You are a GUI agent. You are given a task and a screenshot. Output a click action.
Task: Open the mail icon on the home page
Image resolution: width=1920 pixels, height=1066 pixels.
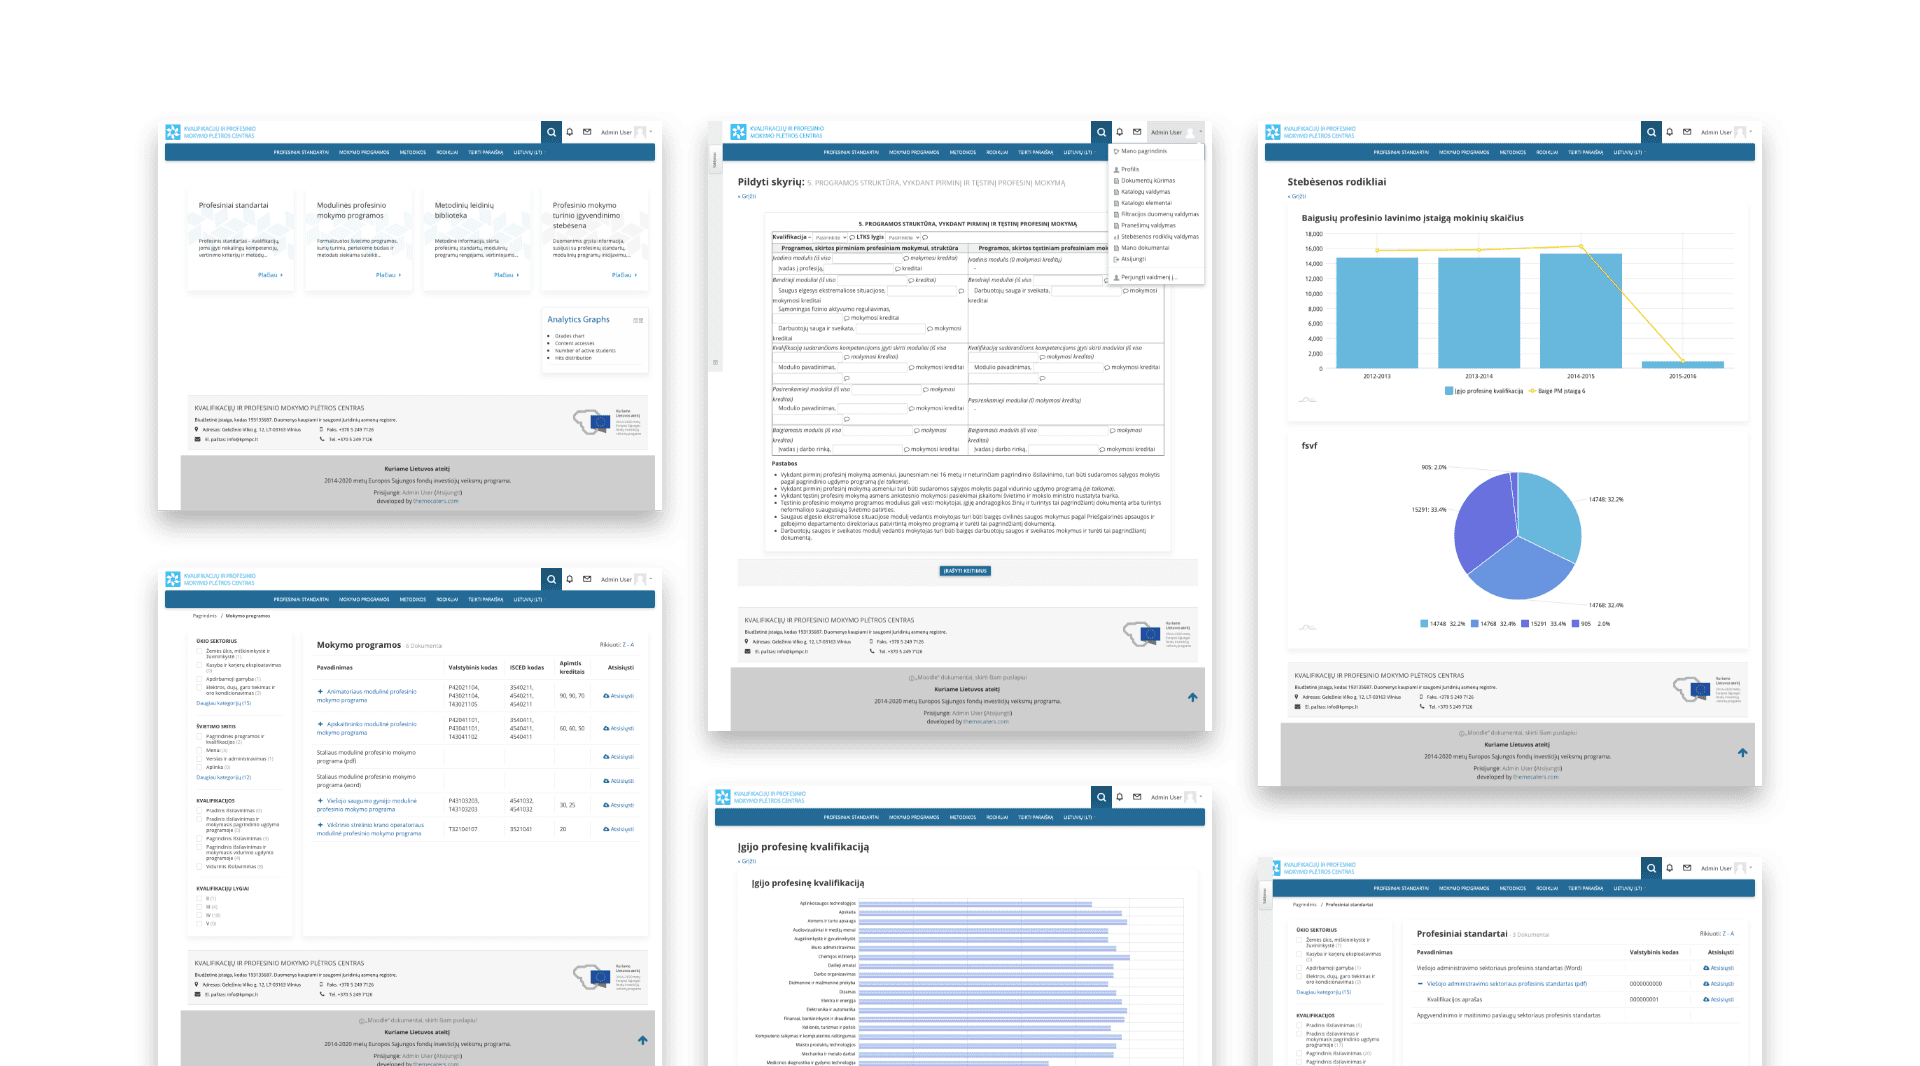[x=587, y=132]
